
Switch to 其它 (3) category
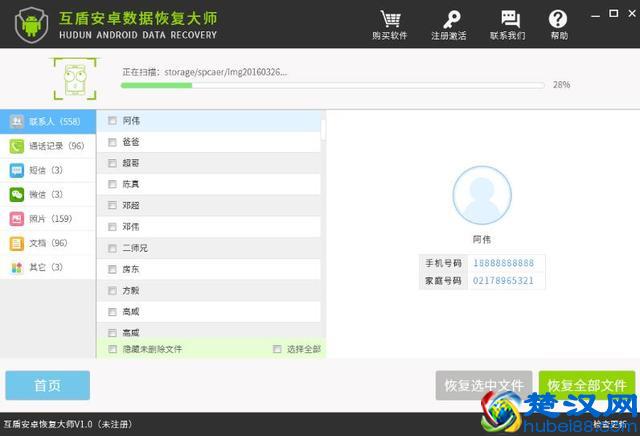coord(48,267)
